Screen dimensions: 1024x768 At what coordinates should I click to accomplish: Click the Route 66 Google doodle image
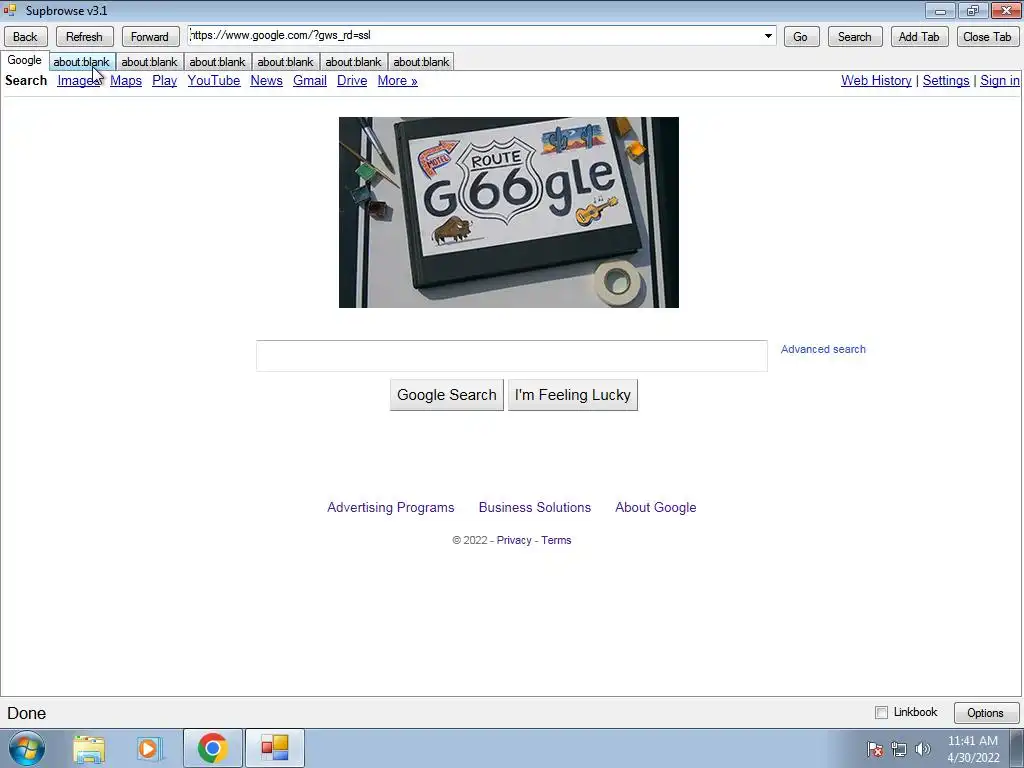(x=509, y=212)
